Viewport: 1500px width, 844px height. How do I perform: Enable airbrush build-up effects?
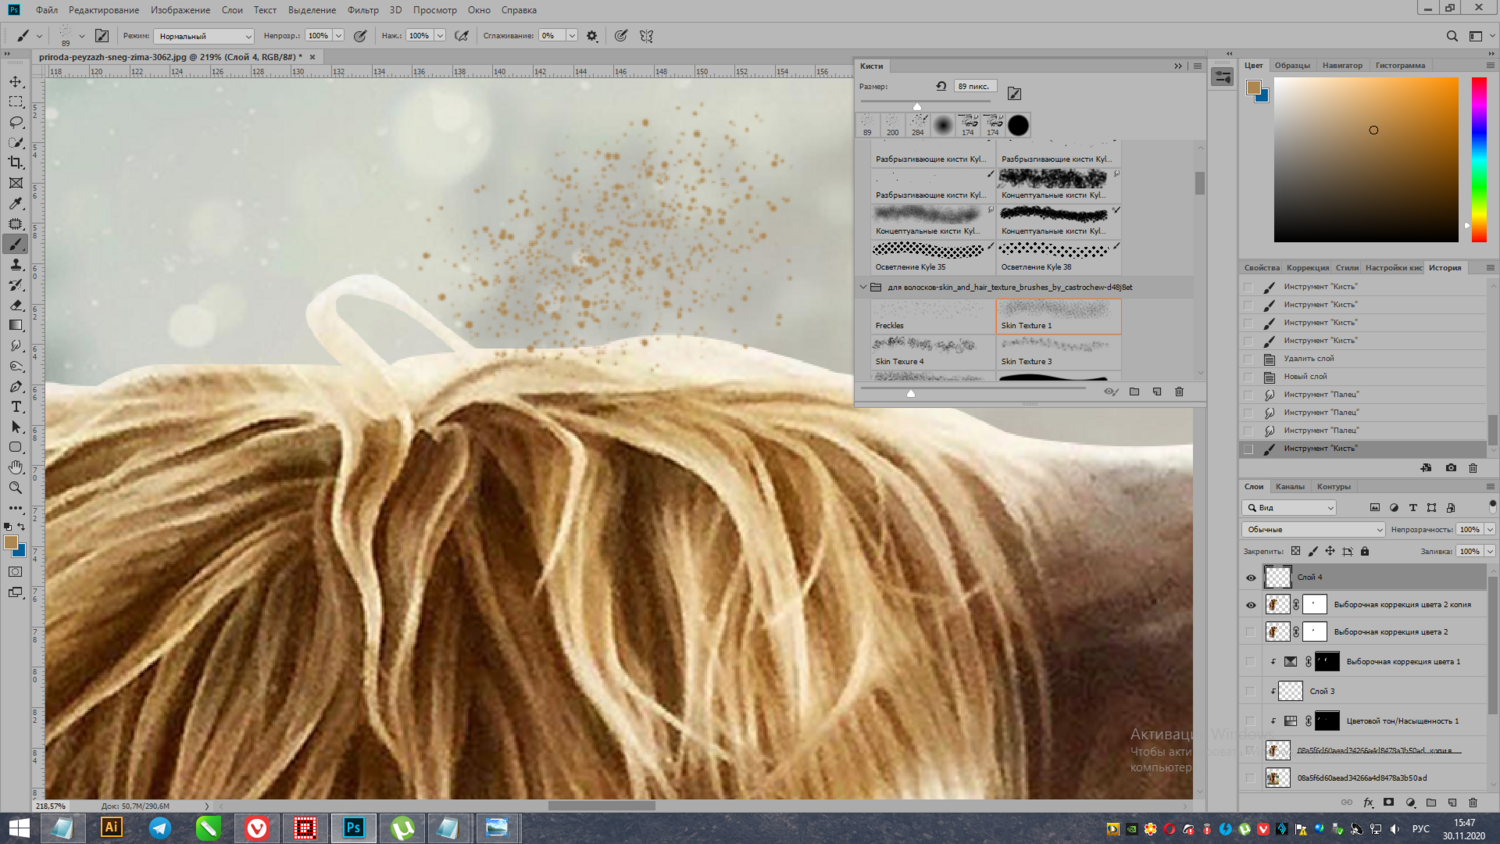pyautogui.click(x=462, y=36)
